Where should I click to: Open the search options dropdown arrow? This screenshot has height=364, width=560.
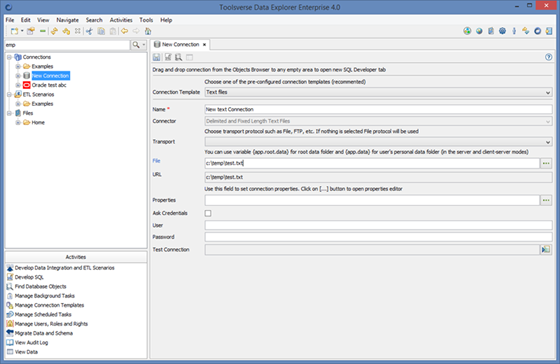144,45
